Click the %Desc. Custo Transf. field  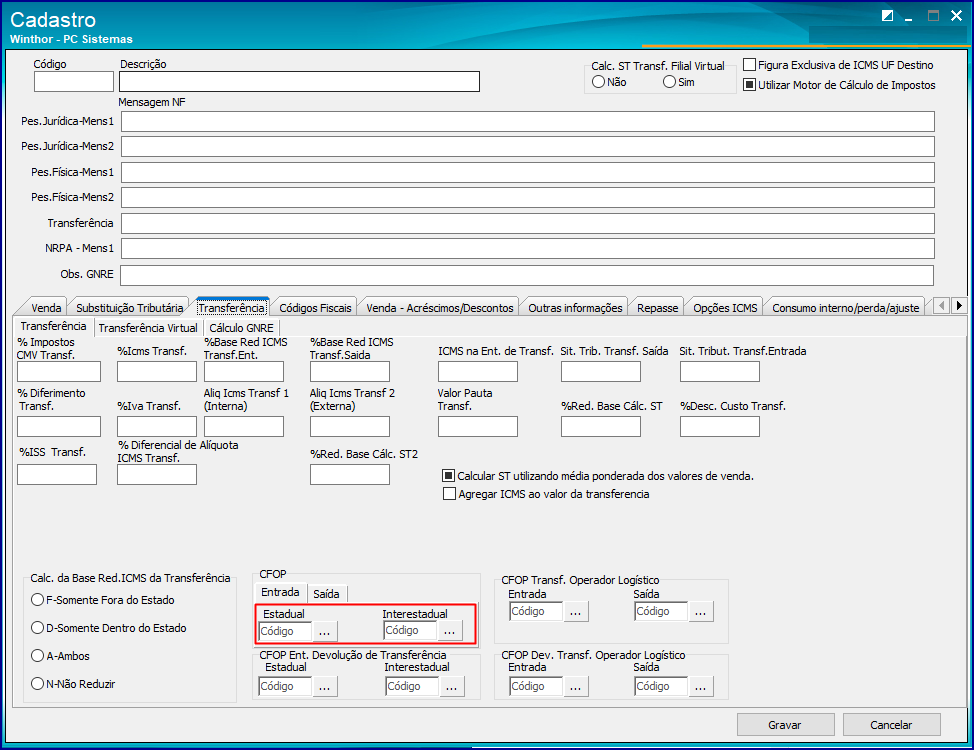click(720, 426)
